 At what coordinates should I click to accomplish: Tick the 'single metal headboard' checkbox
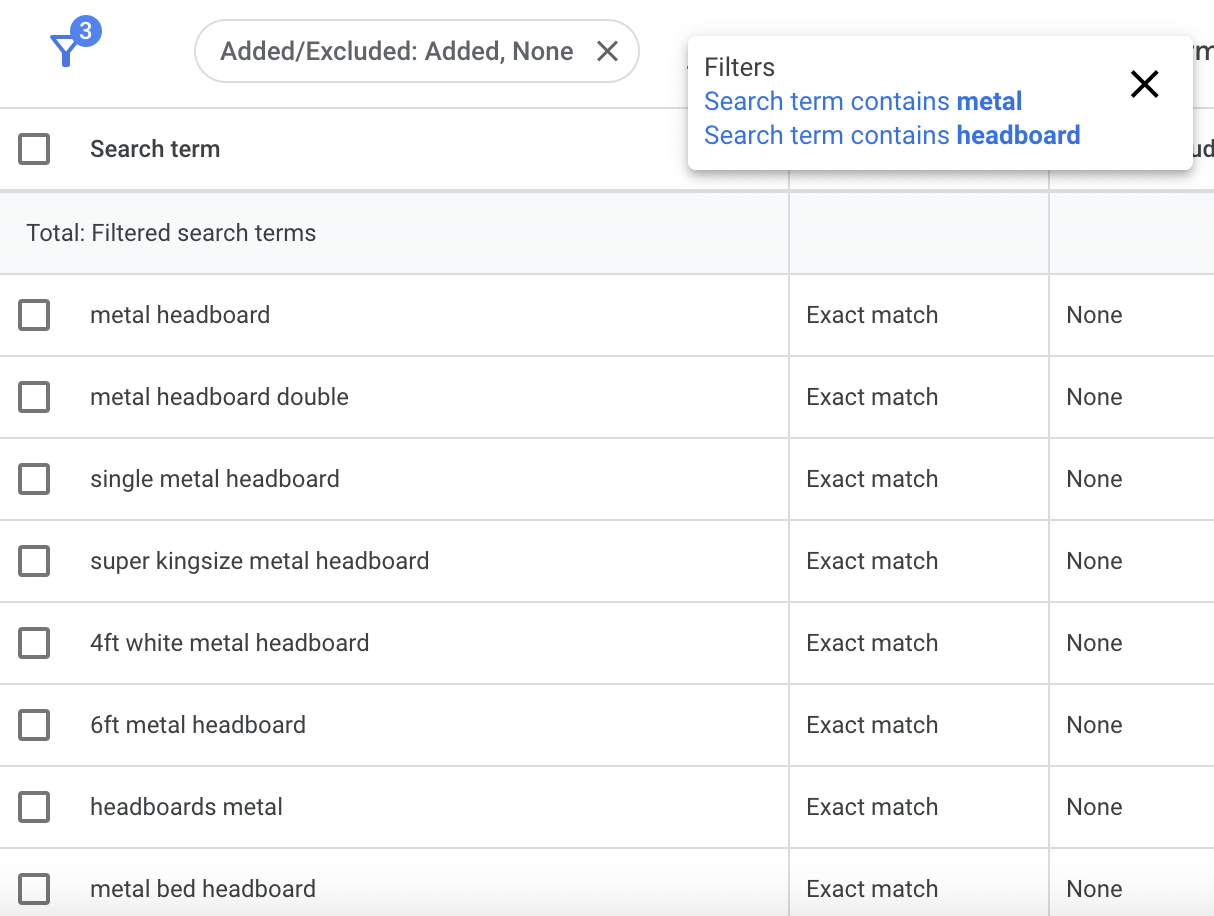(x=34, y=479)
